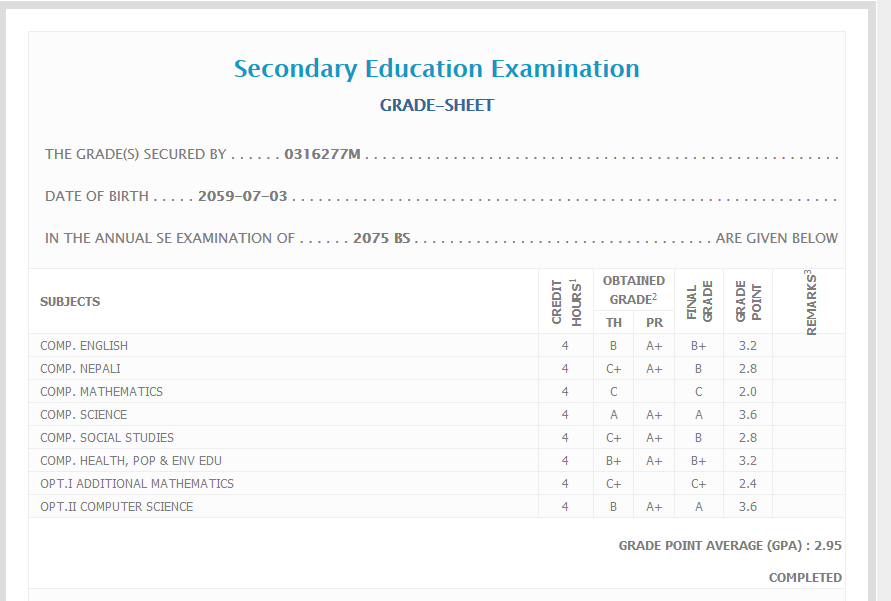Click the Grade Point Average 2.95 line
The image size is (891, 601).
point(730,546)
